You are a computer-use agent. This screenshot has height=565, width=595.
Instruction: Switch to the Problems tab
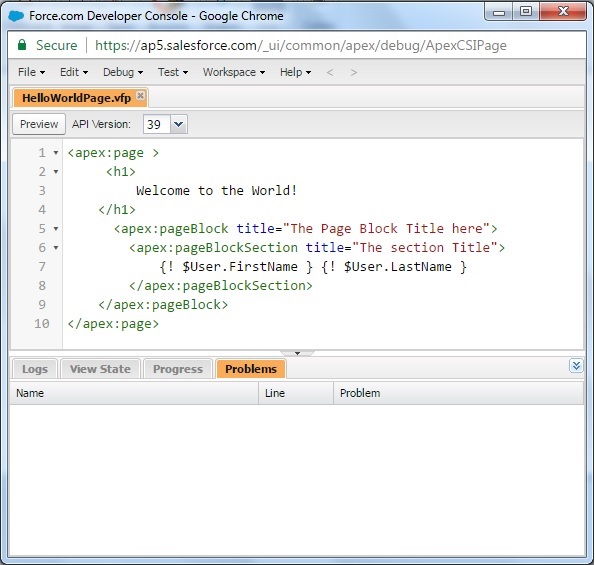(251, 369)
